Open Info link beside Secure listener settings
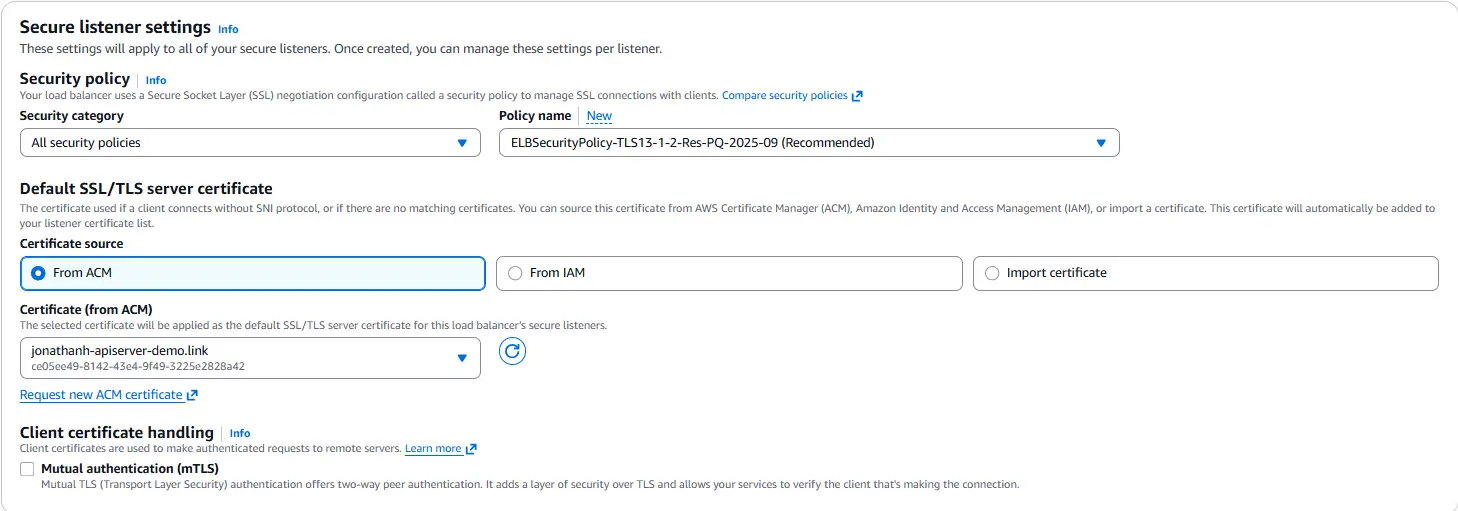1458x511 pixels. click(228, 29)
